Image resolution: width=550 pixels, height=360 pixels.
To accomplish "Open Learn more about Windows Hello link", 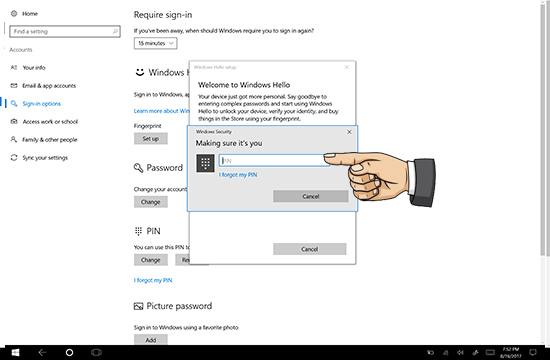I will click(161, 111).
